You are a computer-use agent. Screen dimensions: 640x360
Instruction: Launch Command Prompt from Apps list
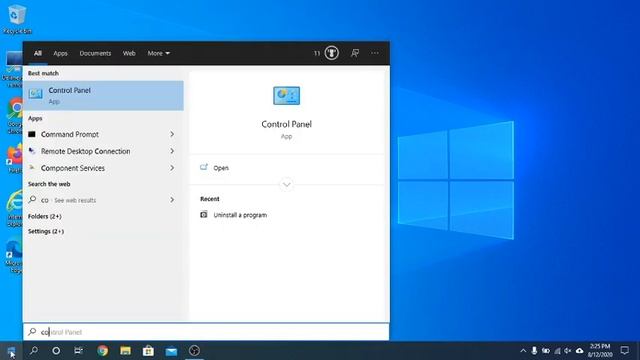[70, 134]
